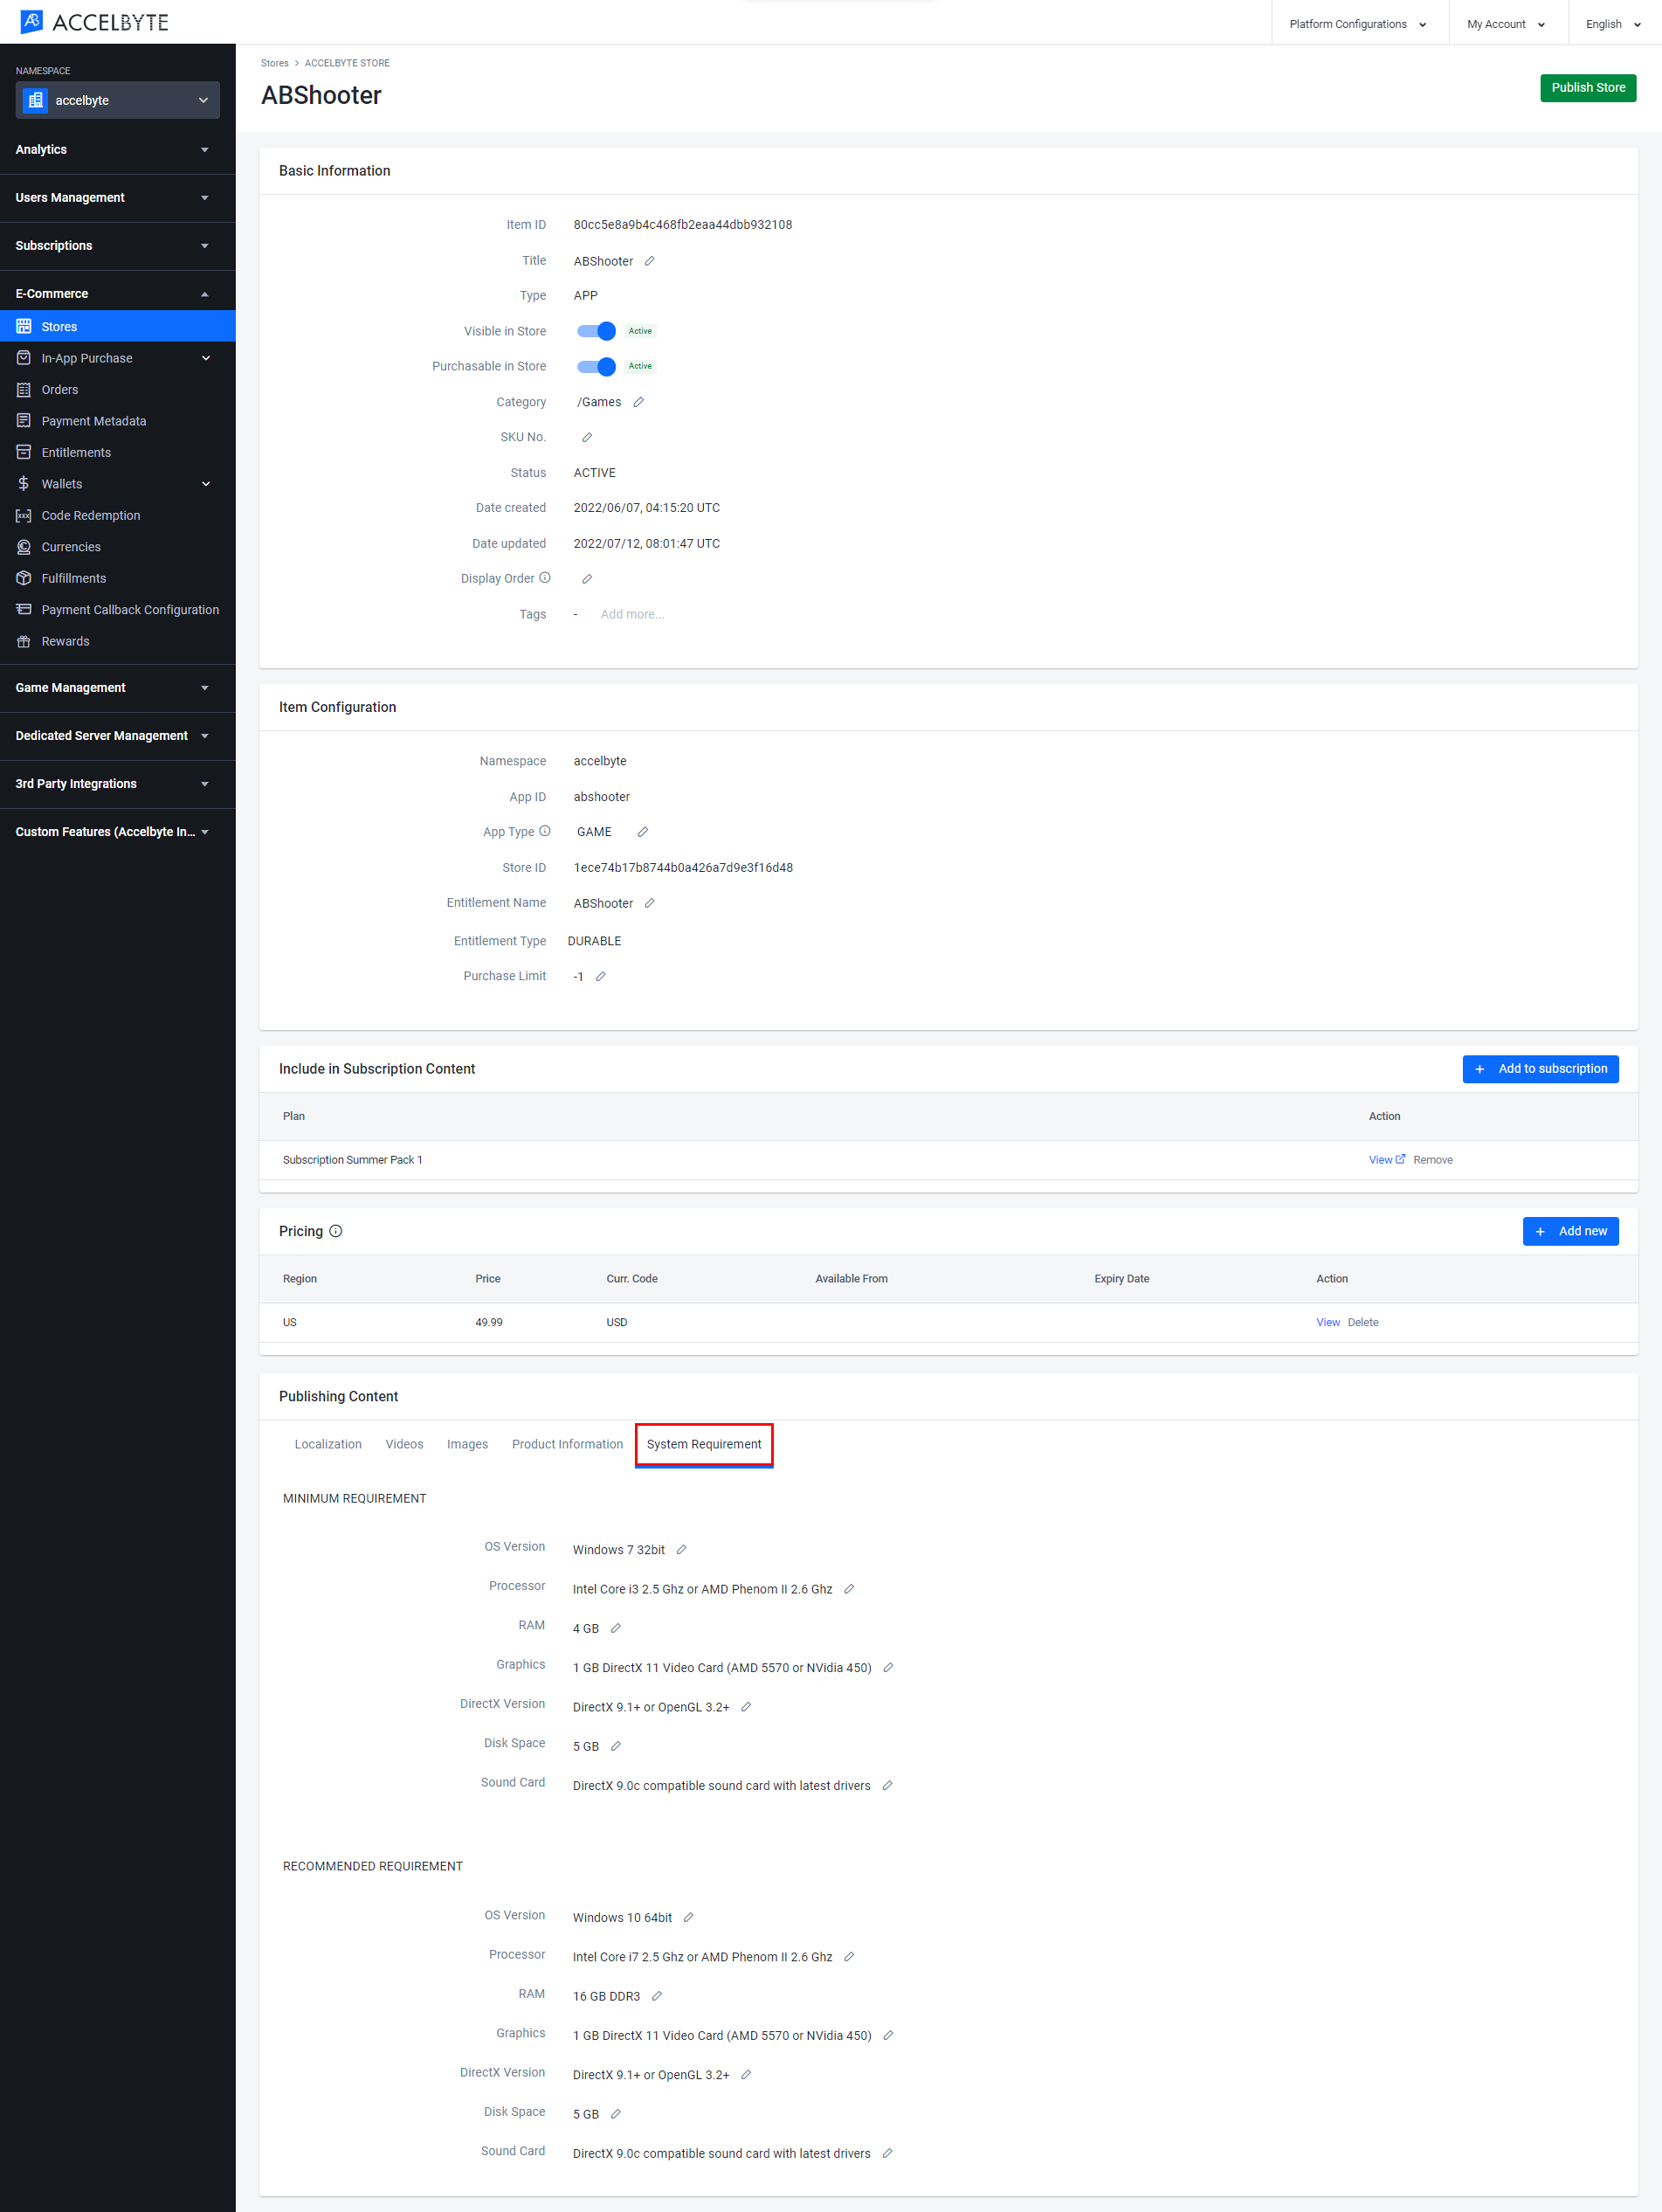This screenshot has height=2212, width=1662.
Task: Click Add more tags field
Action: coord(632,614)
